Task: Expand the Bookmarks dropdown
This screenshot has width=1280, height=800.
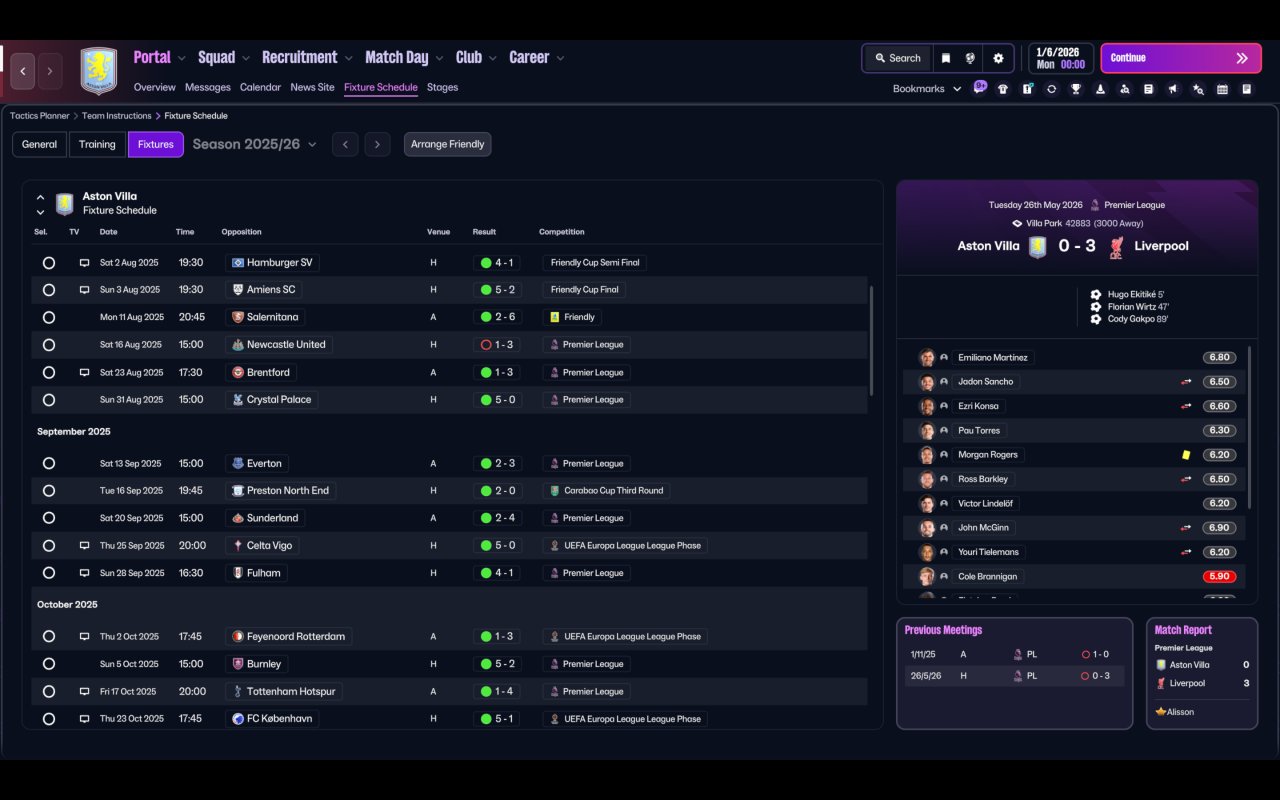Action: pos(927,89)
